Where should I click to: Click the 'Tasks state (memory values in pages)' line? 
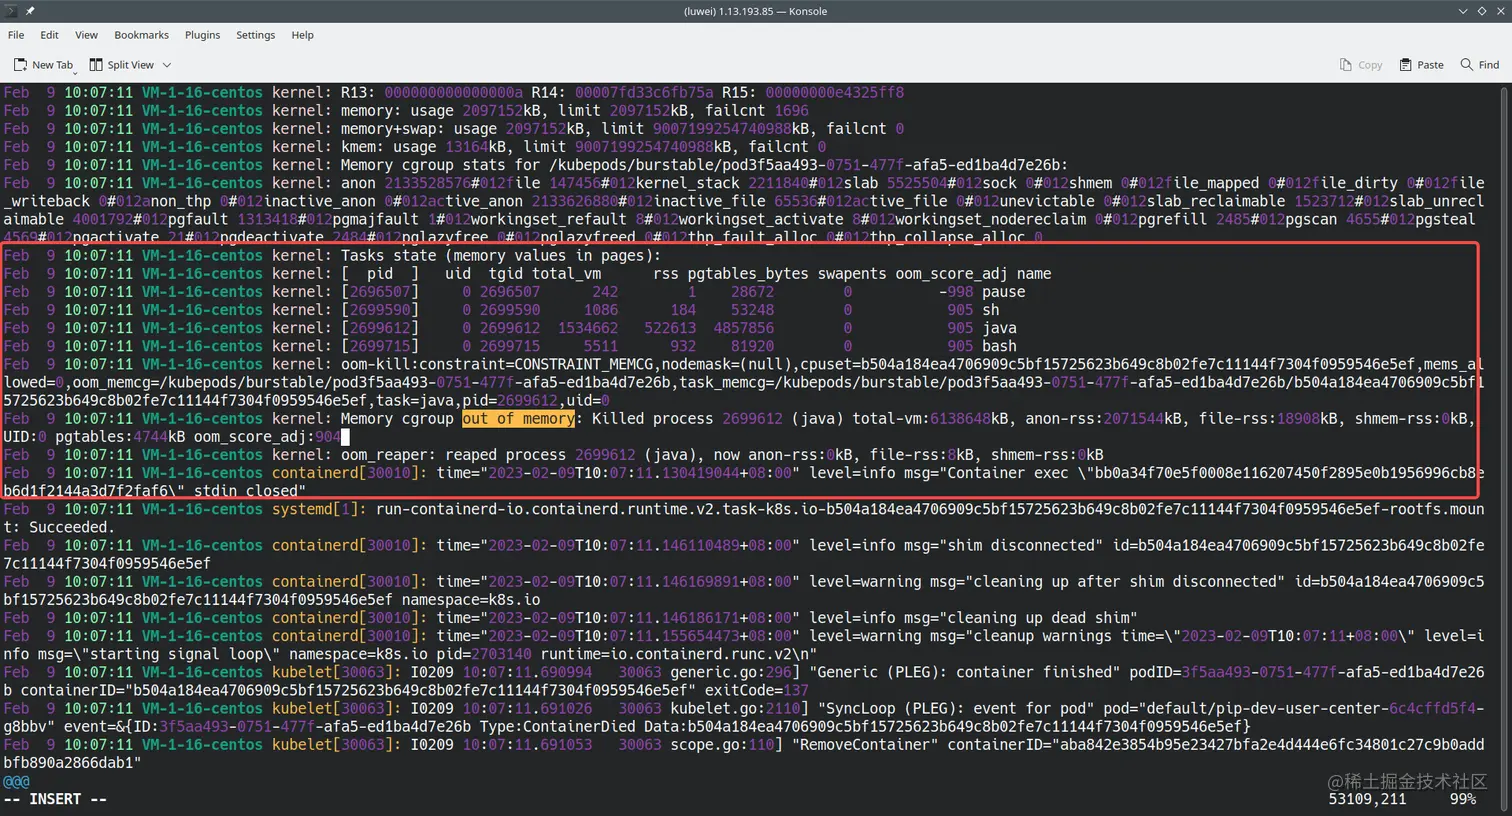coord(501,256)
